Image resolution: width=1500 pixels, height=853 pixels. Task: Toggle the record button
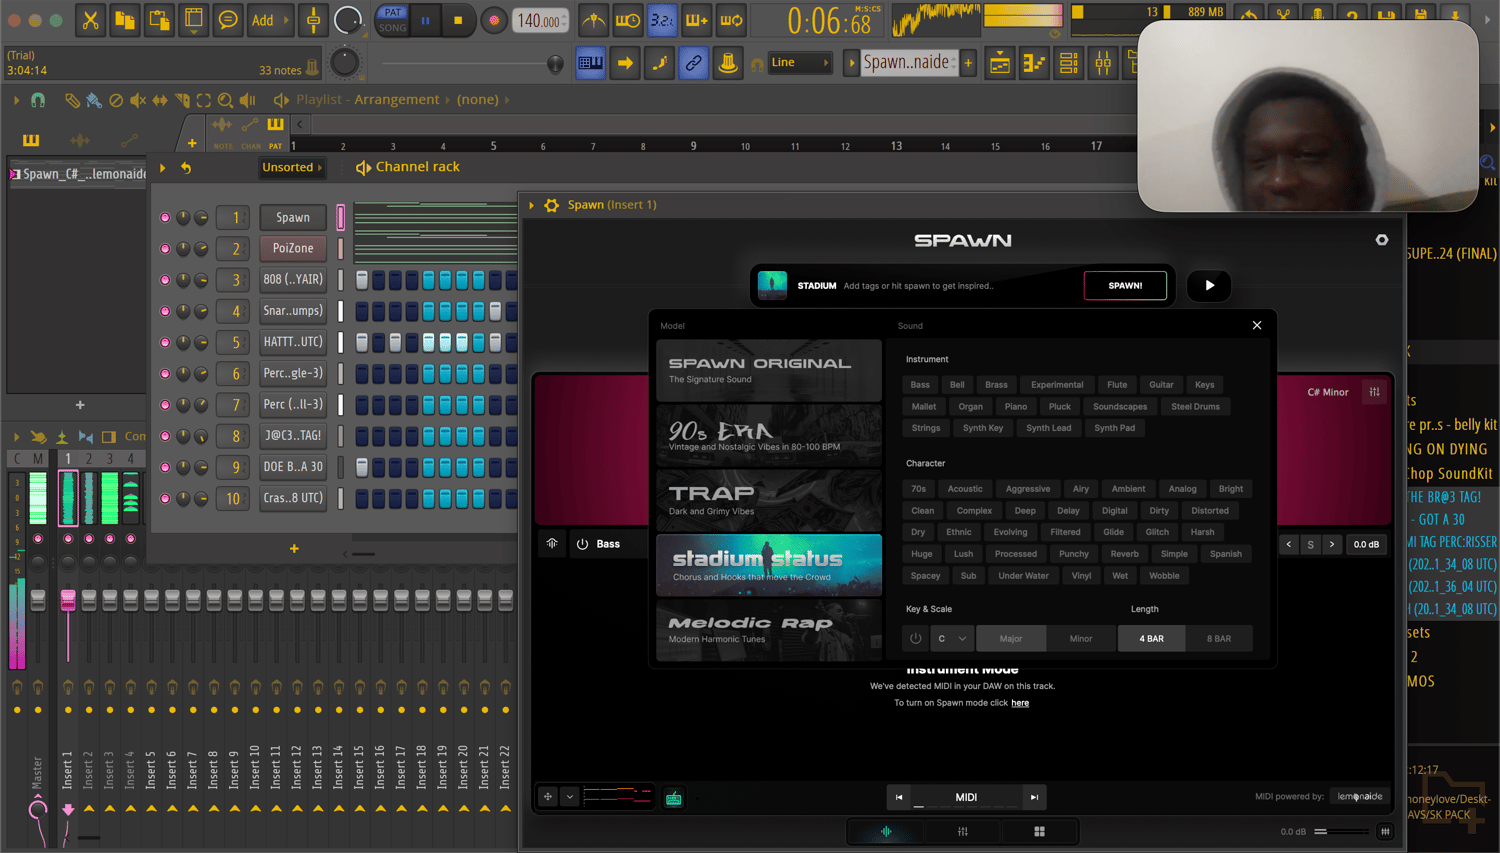pyautogui.click(x=493, y=20)
